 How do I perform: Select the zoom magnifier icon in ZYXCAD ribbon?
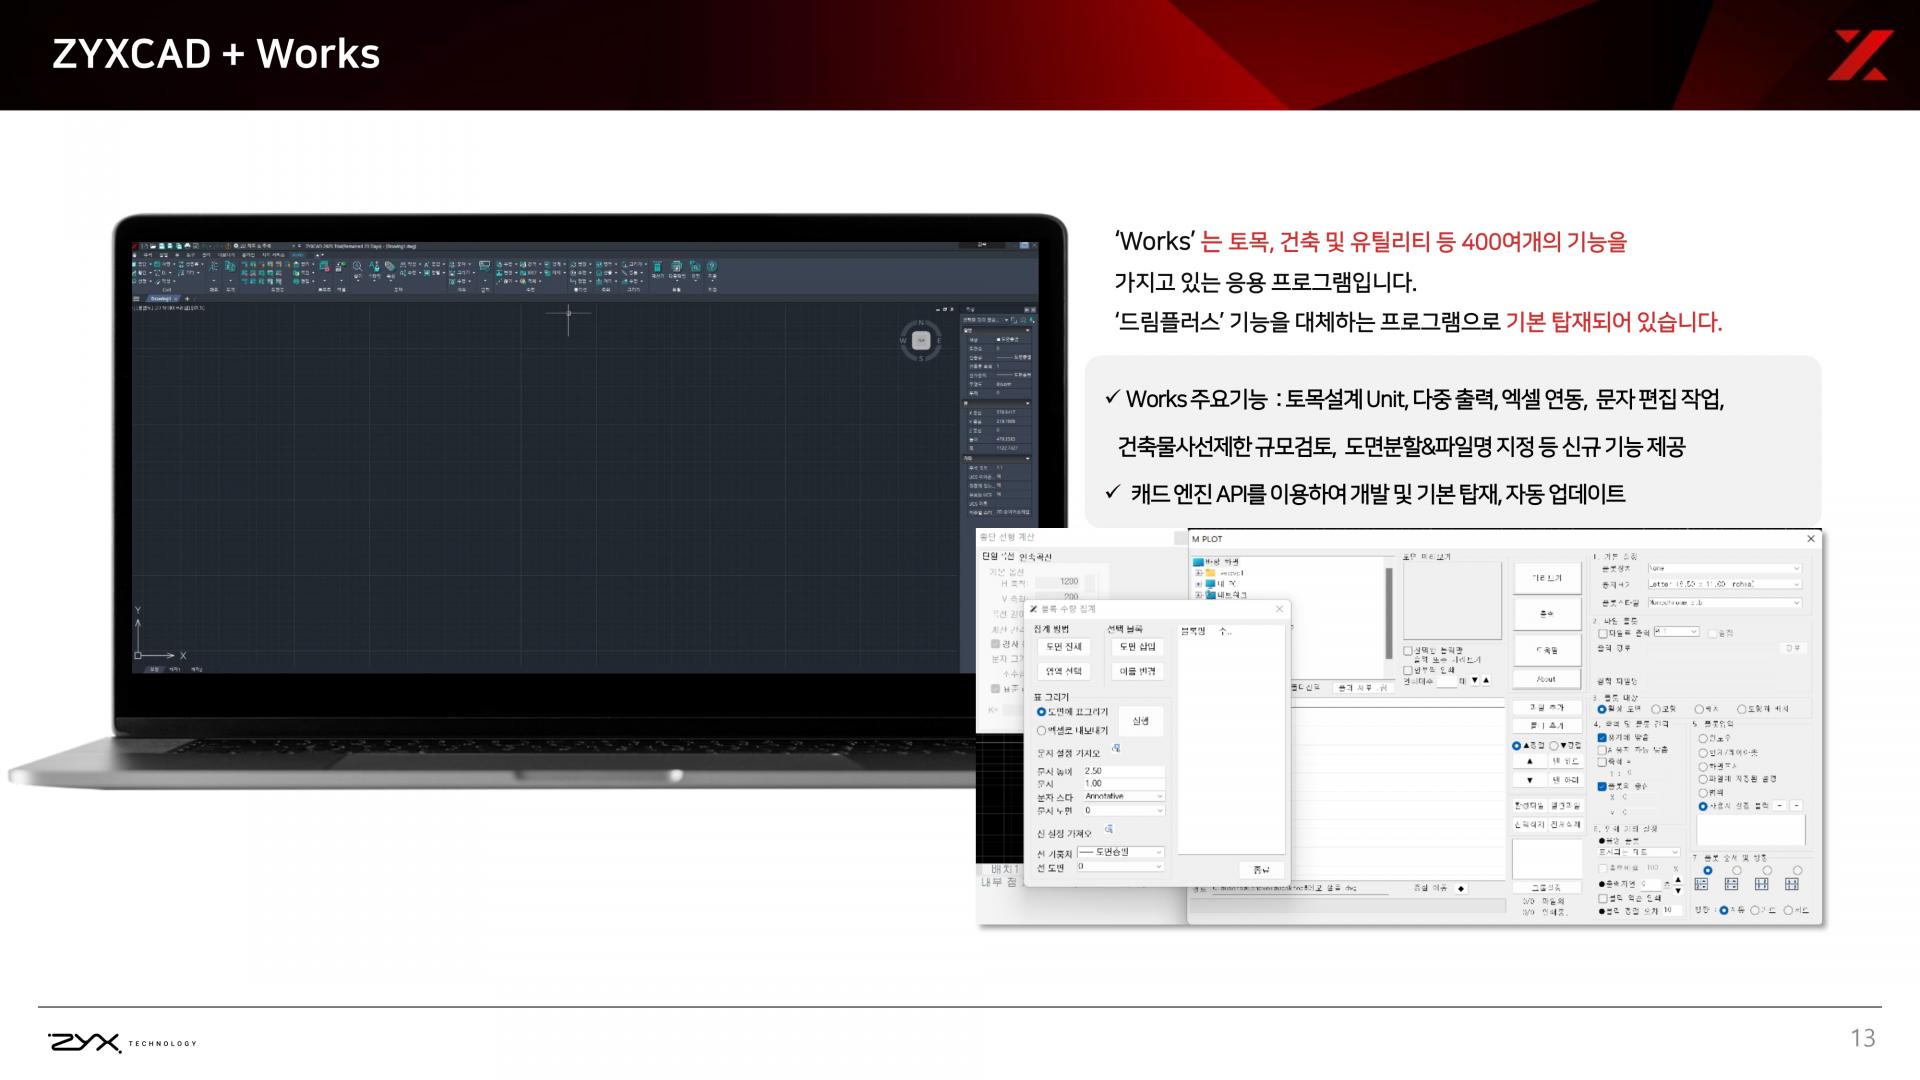pyautogui.click(x=357, y=267)
